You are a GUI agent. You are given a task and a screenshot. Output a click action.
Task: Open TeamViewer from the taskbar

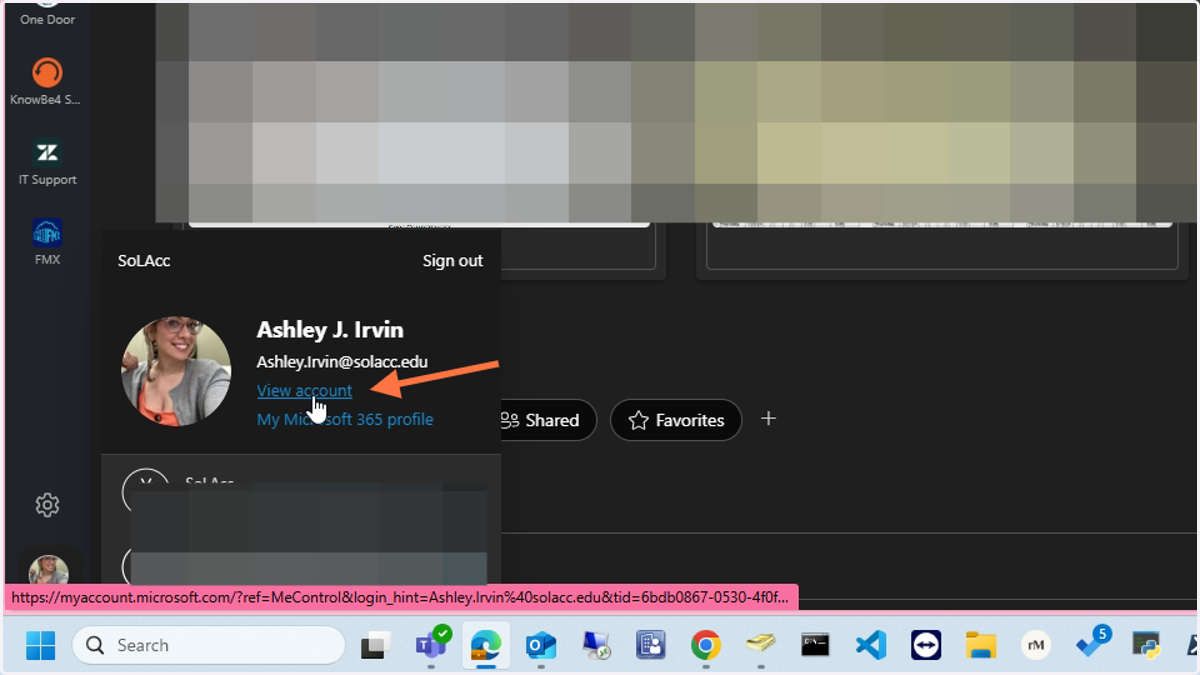pyautogui.click(x=926, y=646)
